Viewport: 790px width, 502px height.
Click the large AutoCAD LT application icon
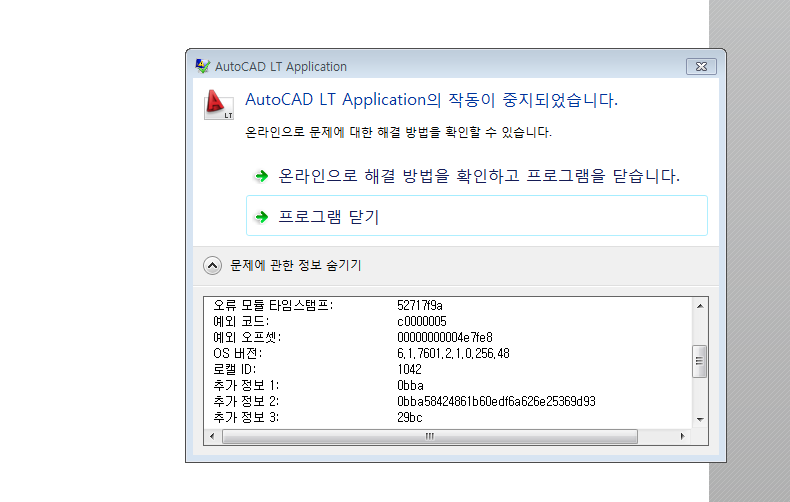pyautogui.click(x=217, y=105)
